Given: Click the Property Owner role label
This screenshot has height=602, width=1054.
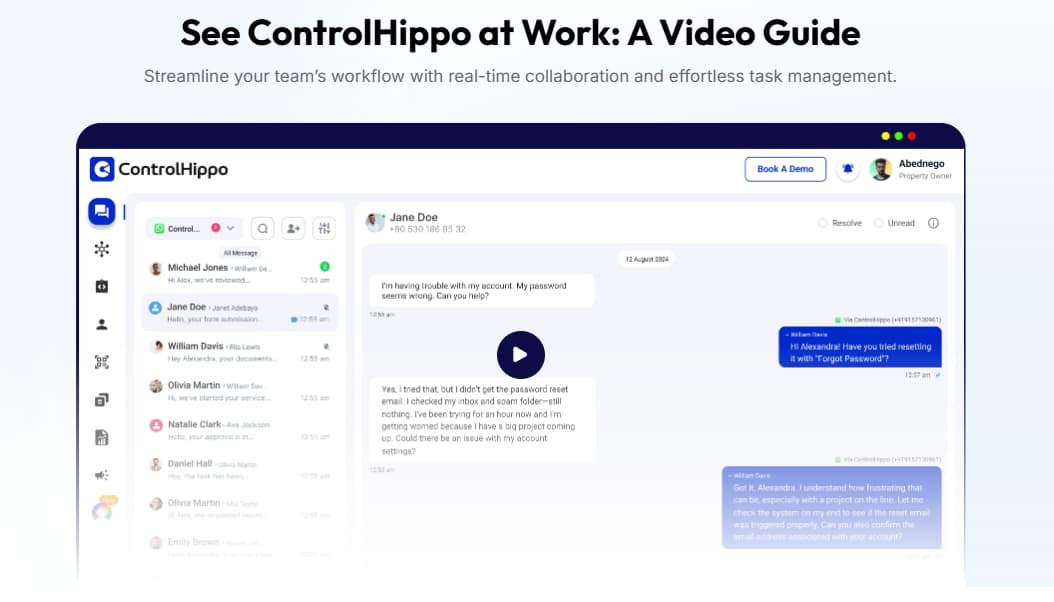Looking at the screenshot, I should click(926, 176).
